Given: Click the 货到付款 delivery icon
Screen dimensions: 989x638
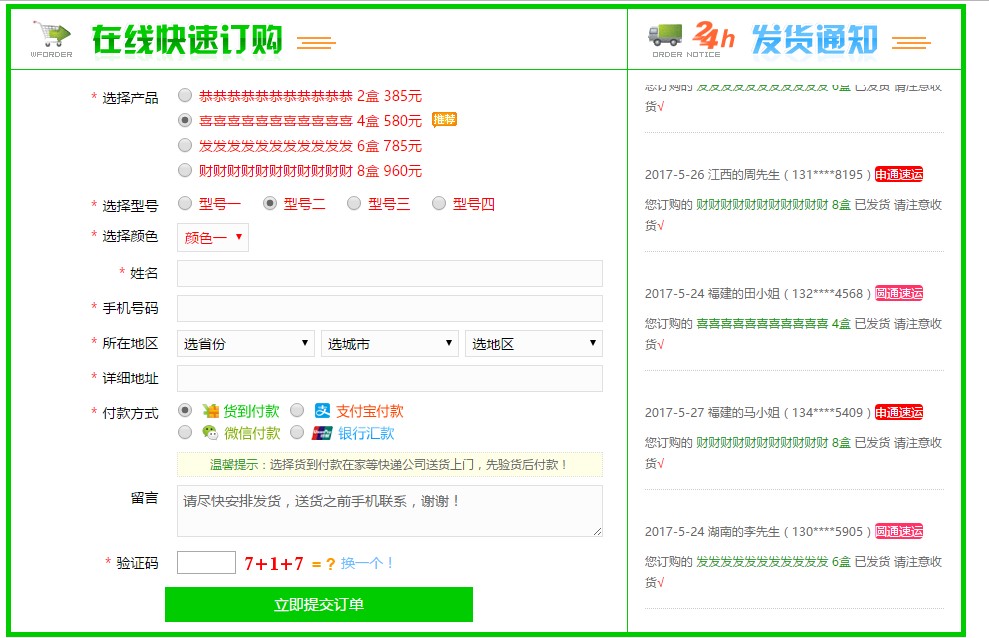Looking at the screenshot, I should [210, 411].
